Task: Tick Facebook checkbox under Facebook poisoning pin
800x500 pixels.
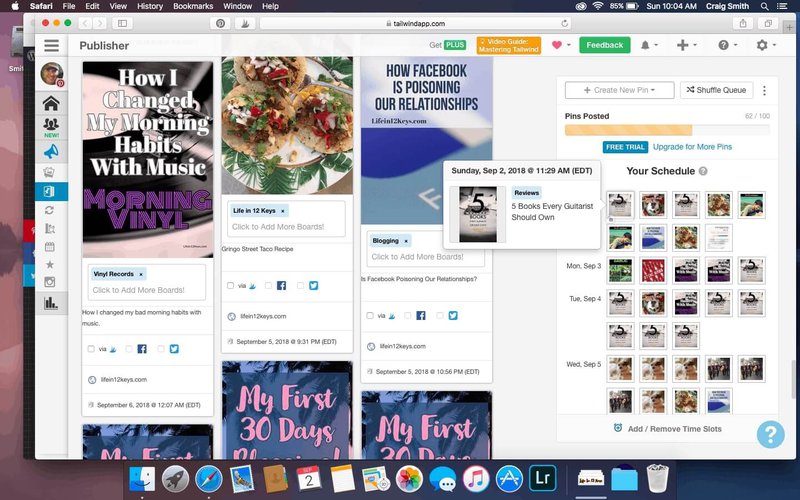Action: click(x=408, y=316)
